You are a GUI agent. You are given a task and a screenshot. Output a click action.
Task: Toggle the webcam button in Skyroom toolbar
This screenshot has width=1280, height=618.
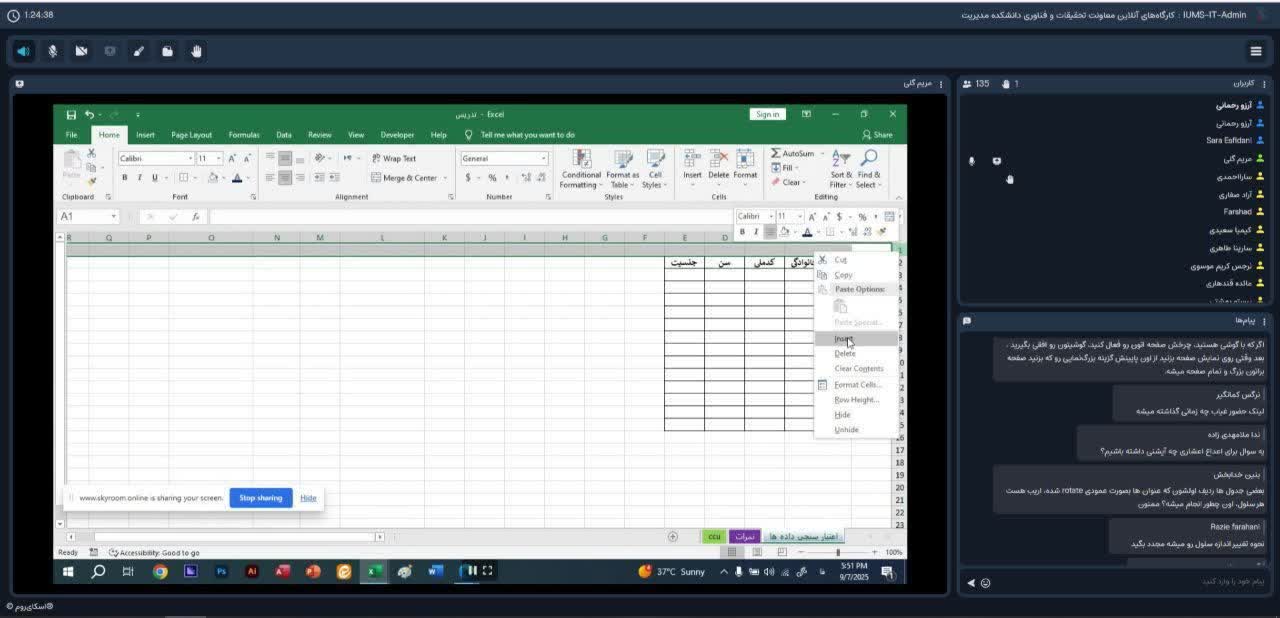click(81, 51)
